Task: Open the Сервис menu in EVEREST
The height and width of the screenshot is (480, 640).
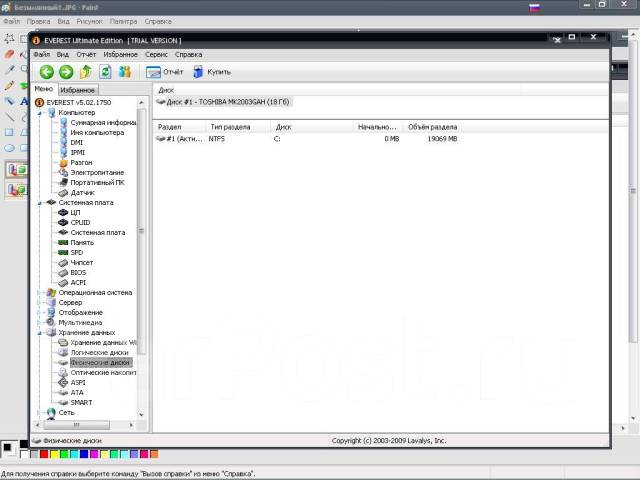Action: point(156,54)
